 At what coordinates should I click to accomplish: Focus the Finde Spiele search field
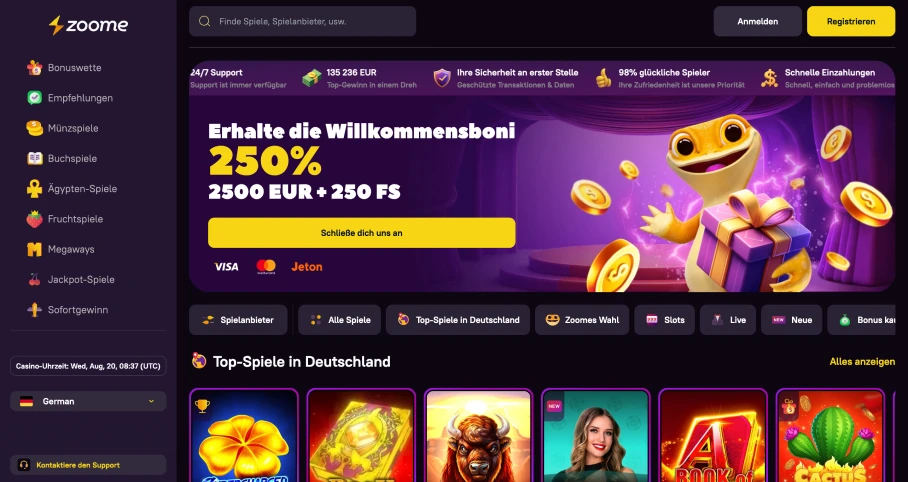[302, 21]
